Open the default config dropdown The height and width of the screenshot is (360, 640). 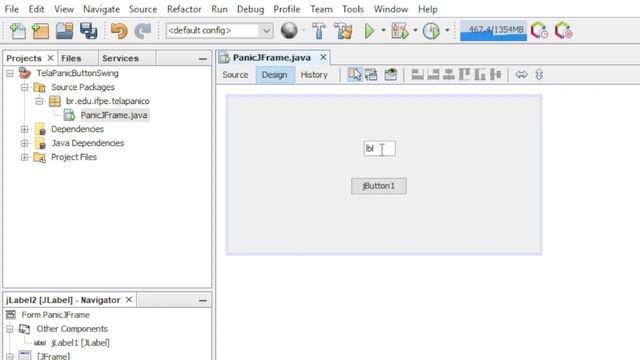click(x=266, y=31)
